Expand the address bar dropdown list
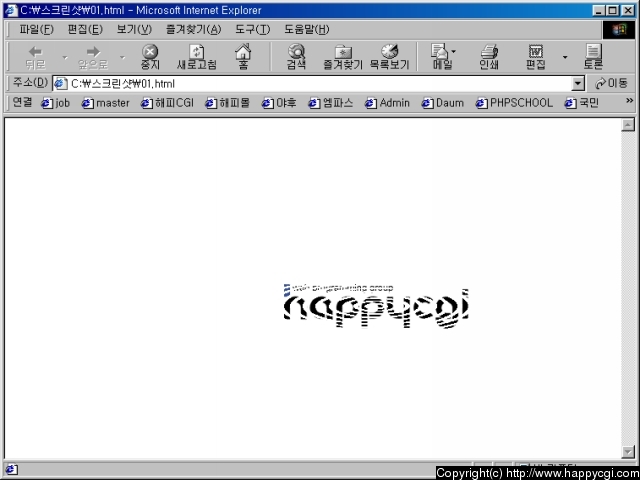 click(x=578, y=84)
